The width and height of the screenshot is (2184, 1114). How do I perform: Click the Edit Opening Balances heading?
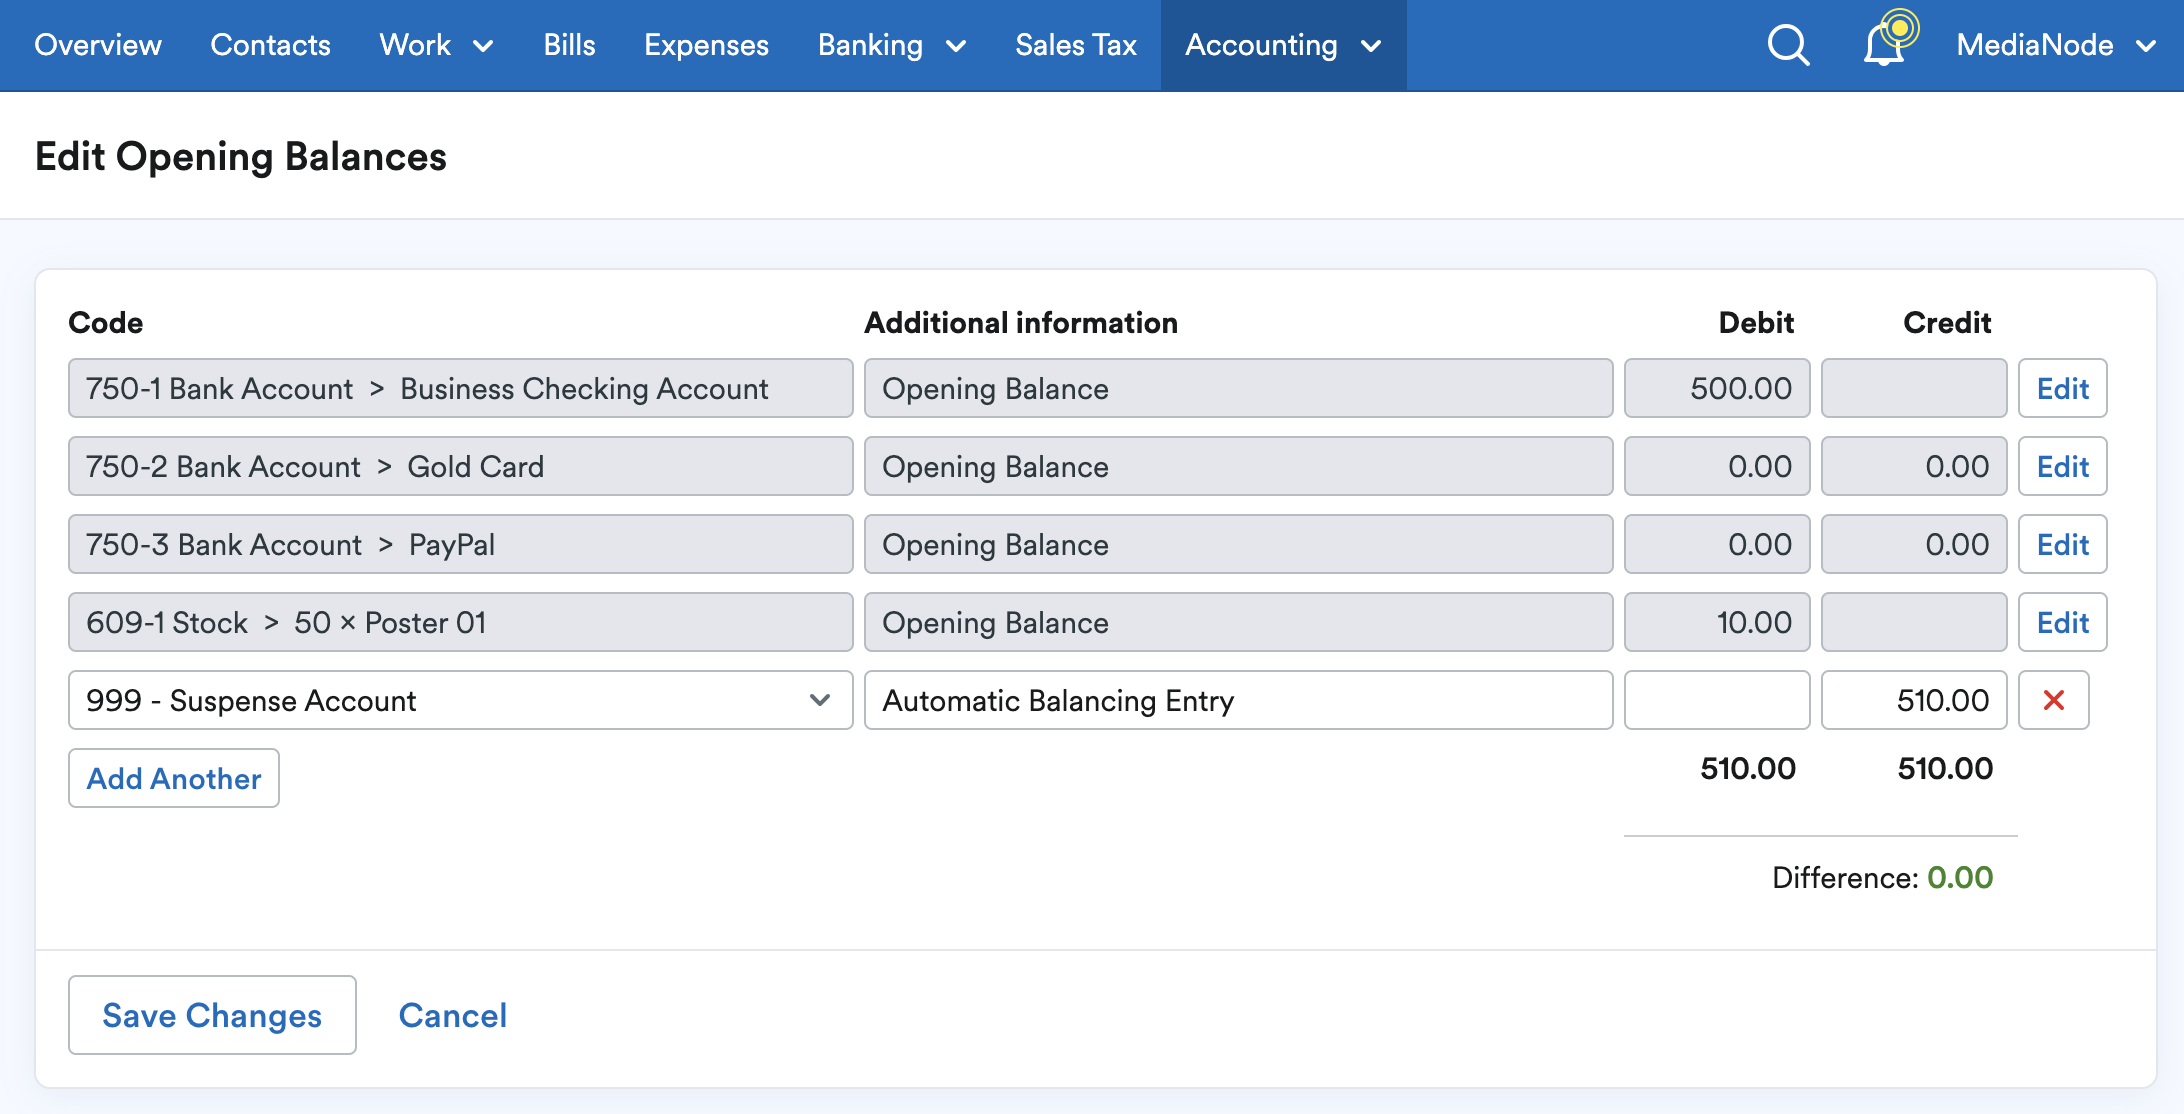coord(241,157)
